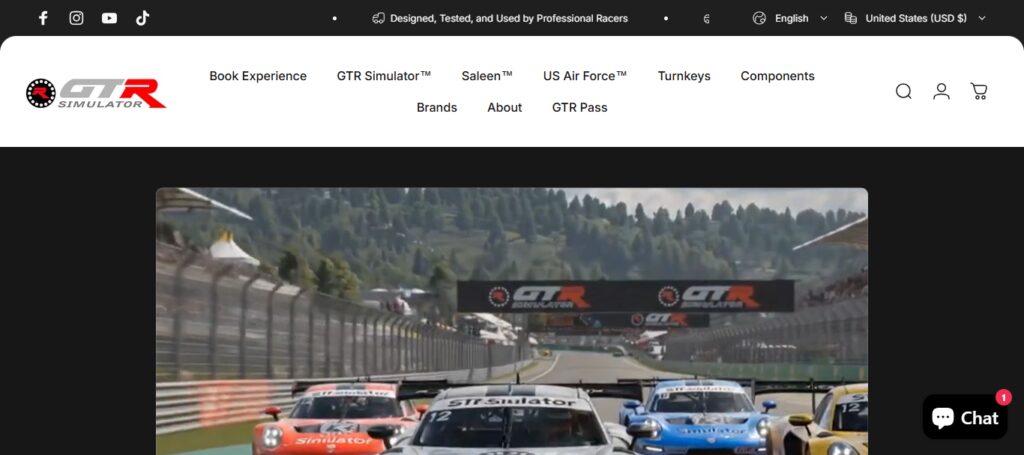Open the Instagram social link

(76, 18)
